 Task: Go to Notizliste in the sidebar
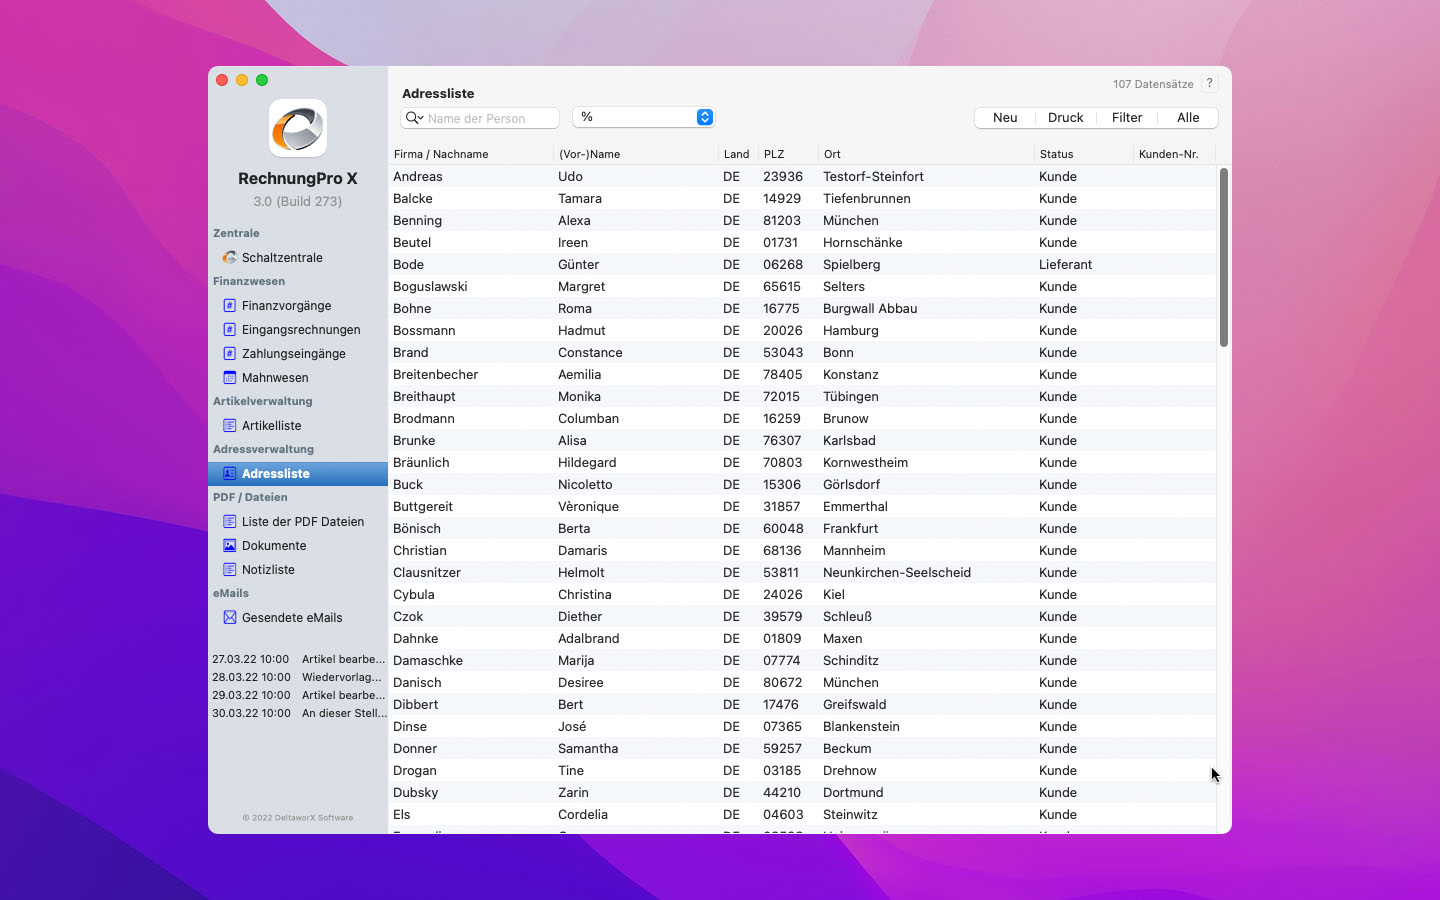click(268, 569)
